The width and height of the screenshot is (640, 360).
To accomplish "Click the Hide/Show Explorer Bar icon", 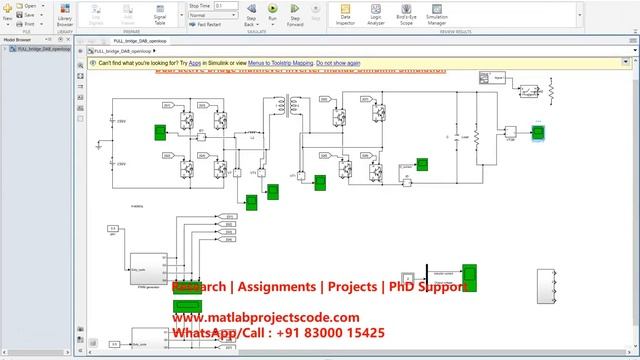I will (x=80, y=51).
